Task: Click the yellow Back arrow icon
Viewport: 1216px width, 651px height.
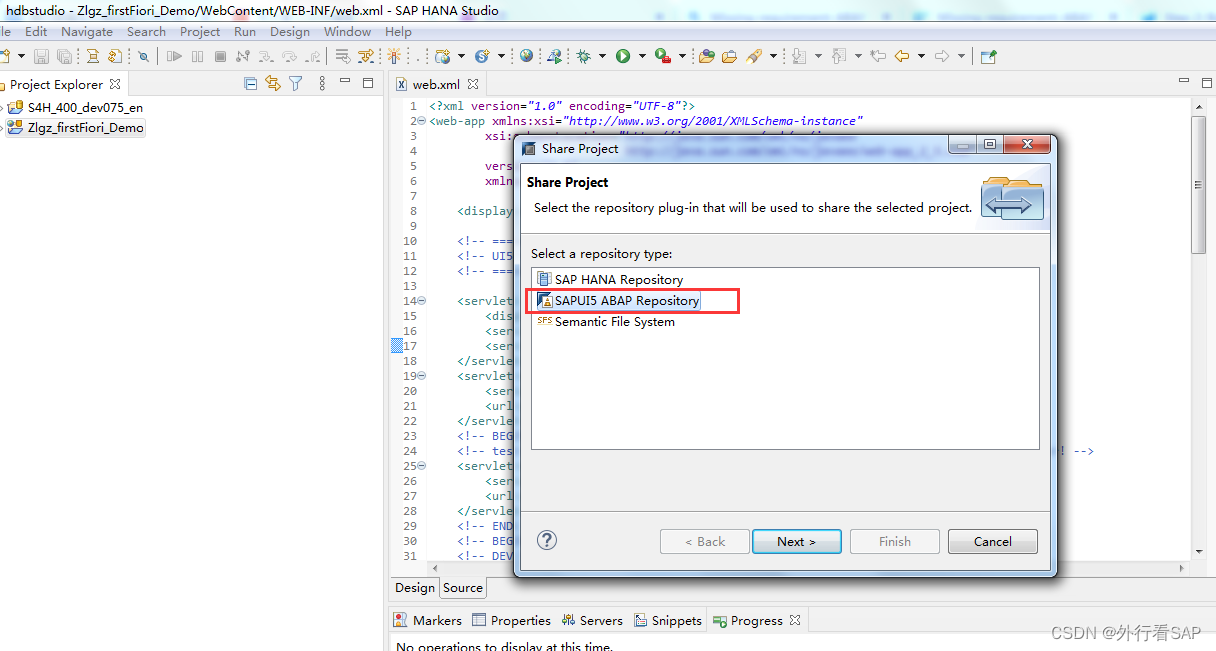Action: pos(902,56)
